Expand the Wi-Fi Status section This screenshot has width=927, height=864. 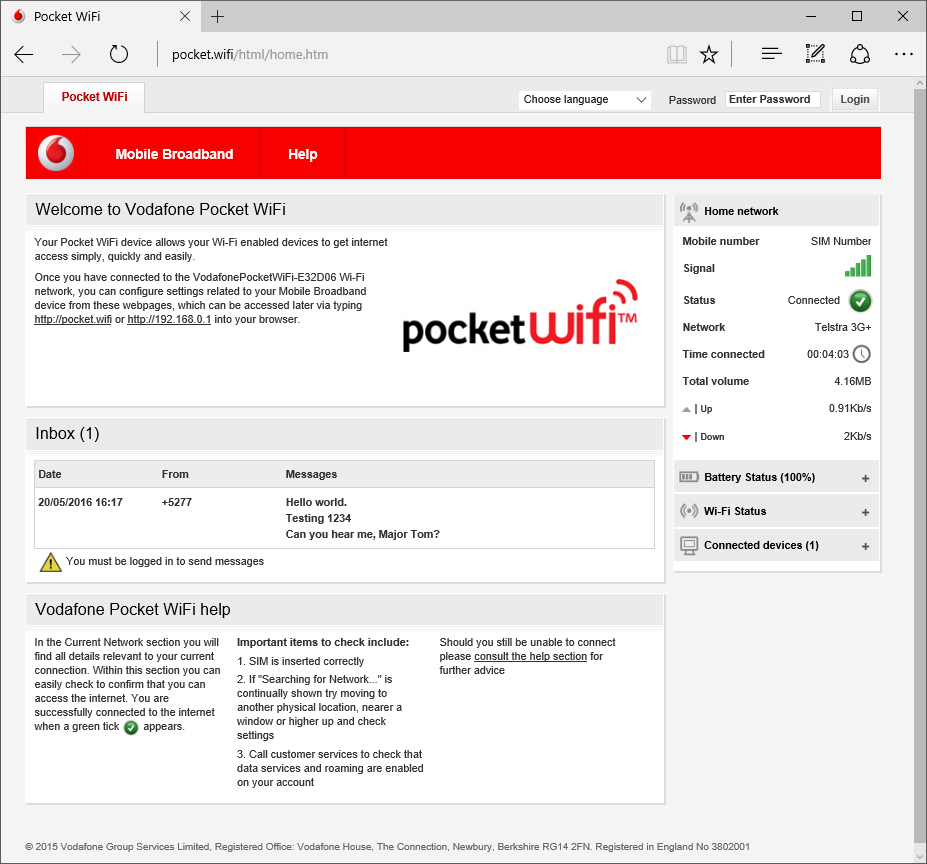coord(776,512)
